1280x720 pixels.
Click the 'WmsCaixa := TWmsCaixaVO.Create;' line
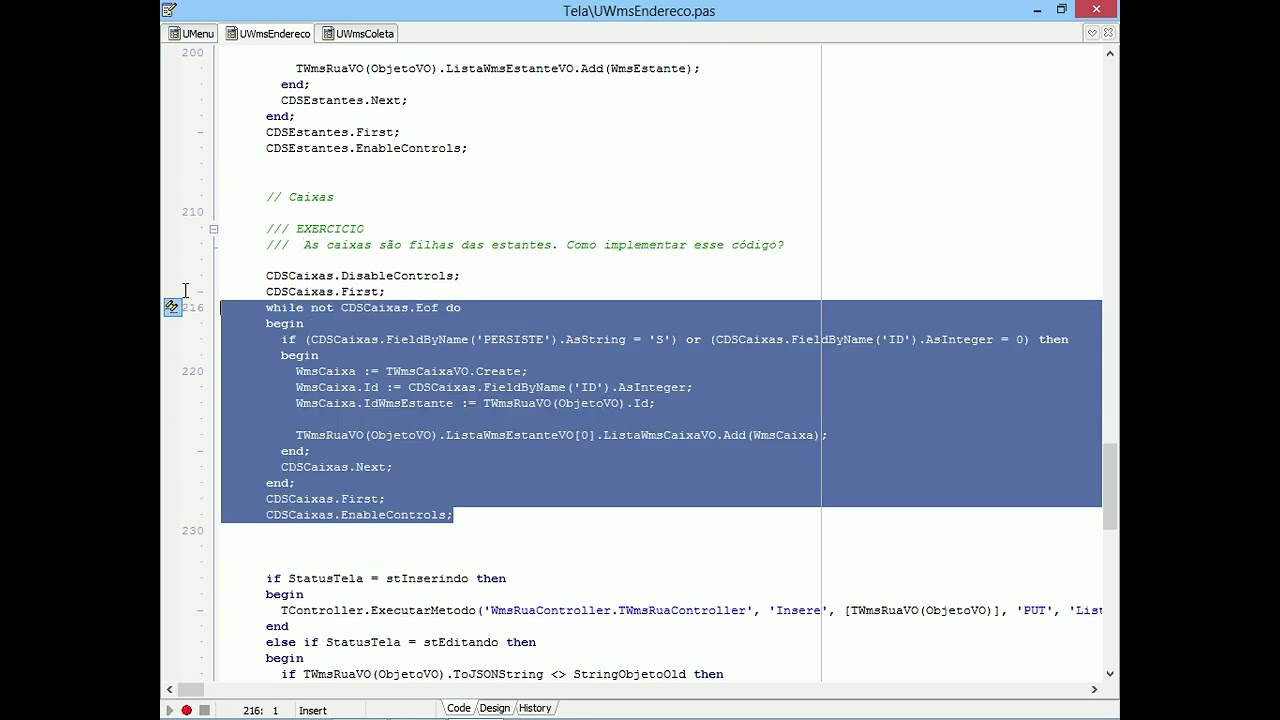coord(411,371)
